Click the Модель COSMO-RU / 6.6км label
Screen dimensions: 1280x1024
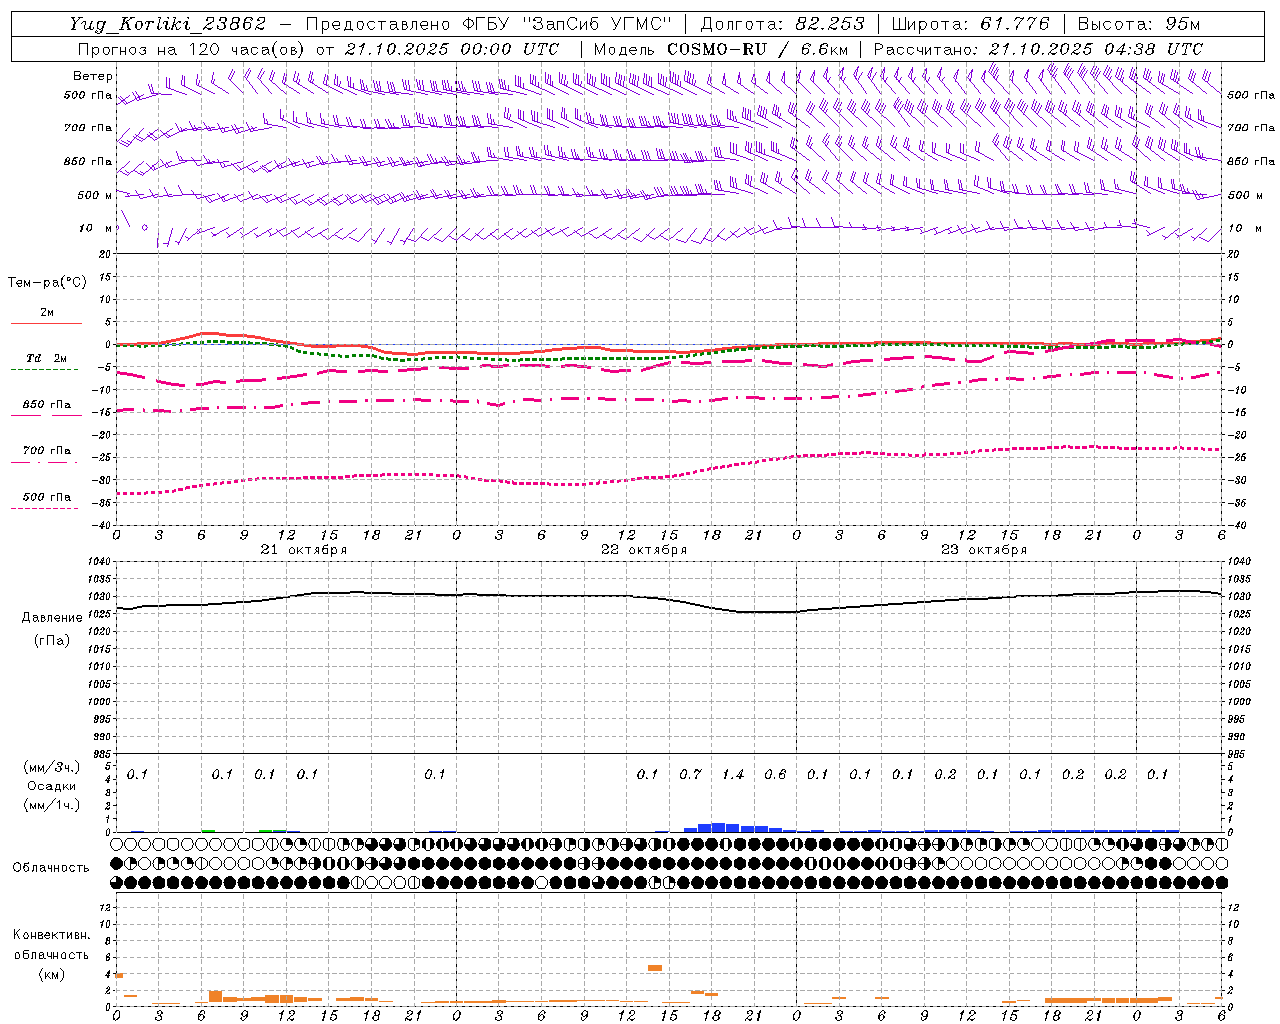721,49
